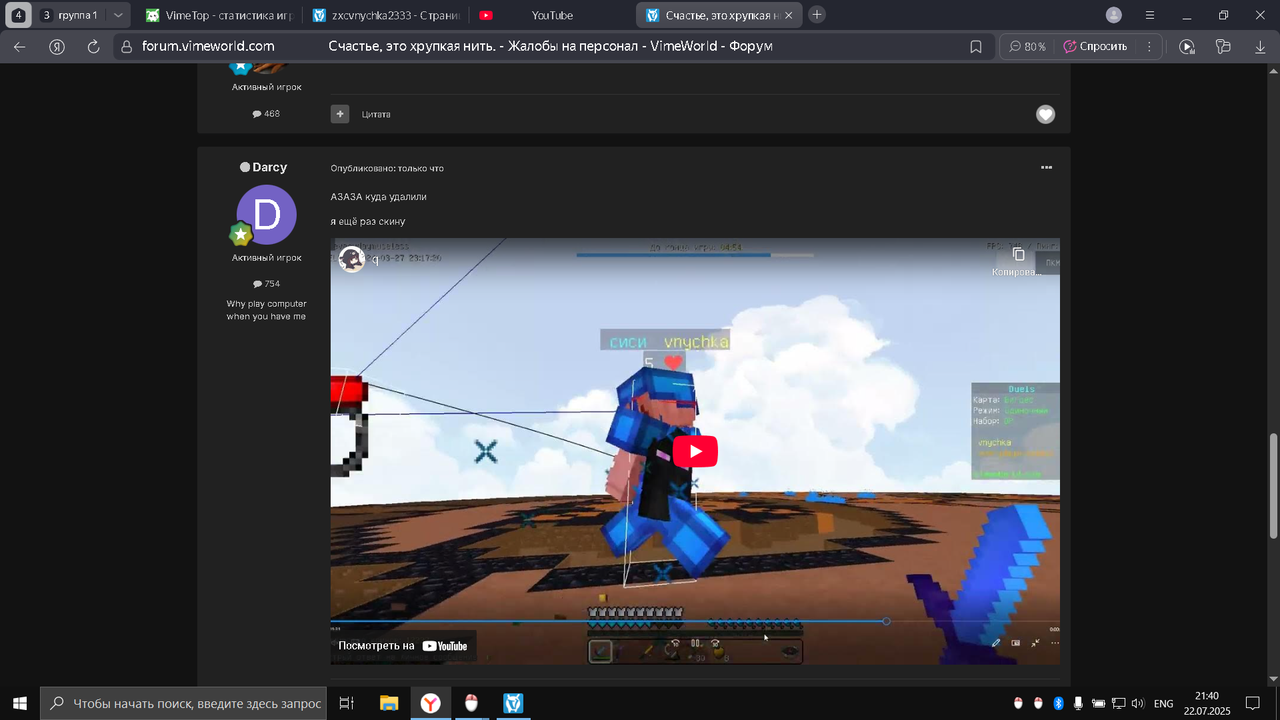This screenshot has height=720, width=1280.
Task: Reload the page
Action: pyautogui.click(x=94, y=46)
